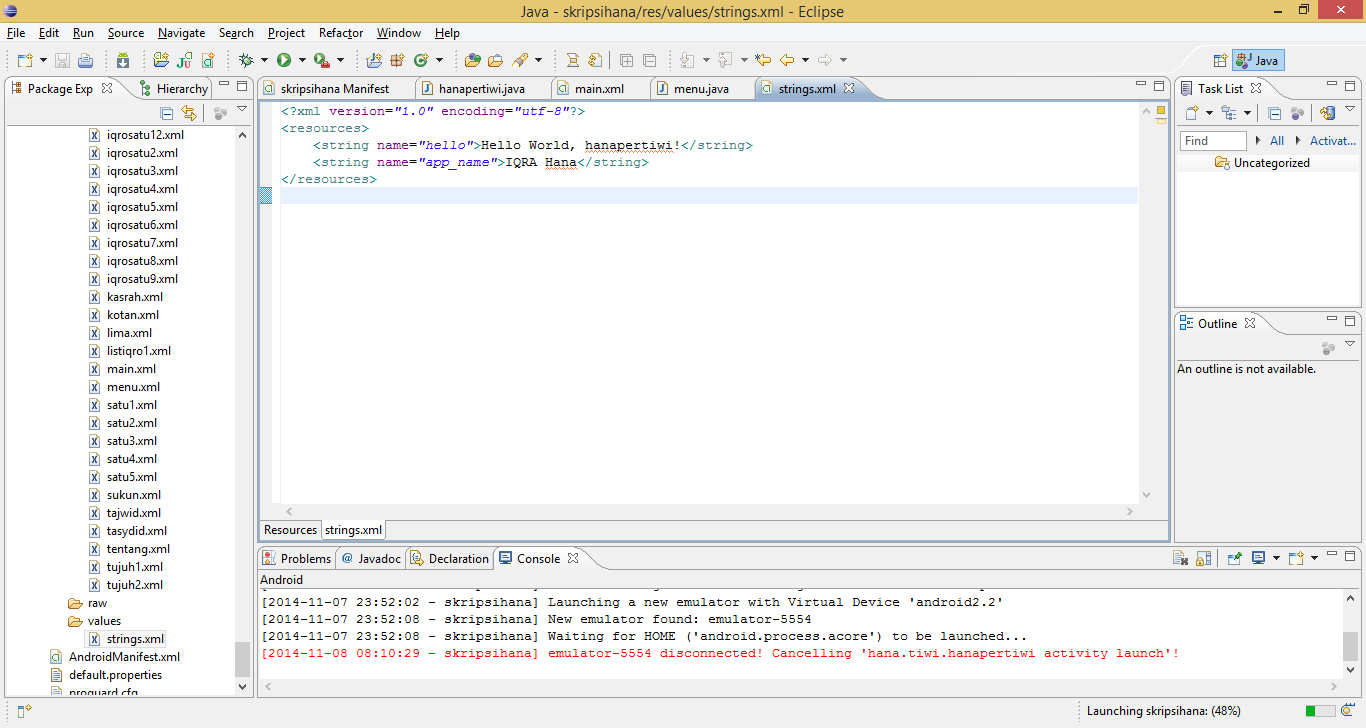Click the New Java Class icon
The height and width of the screenshot is (728, 1366).
tap(422, 60)
